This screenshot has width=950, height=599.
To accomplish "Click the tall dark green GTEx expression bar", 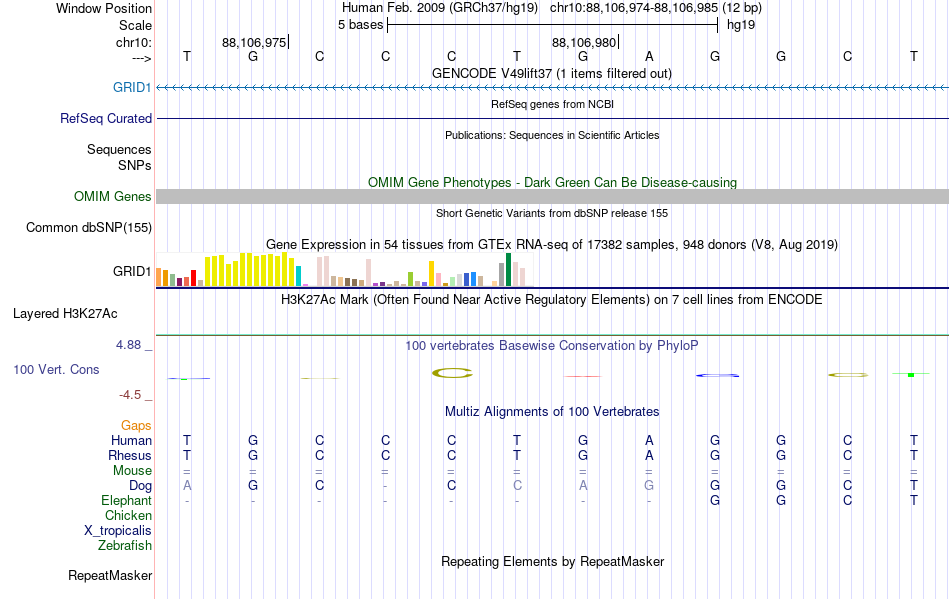I will coord(508,270).
